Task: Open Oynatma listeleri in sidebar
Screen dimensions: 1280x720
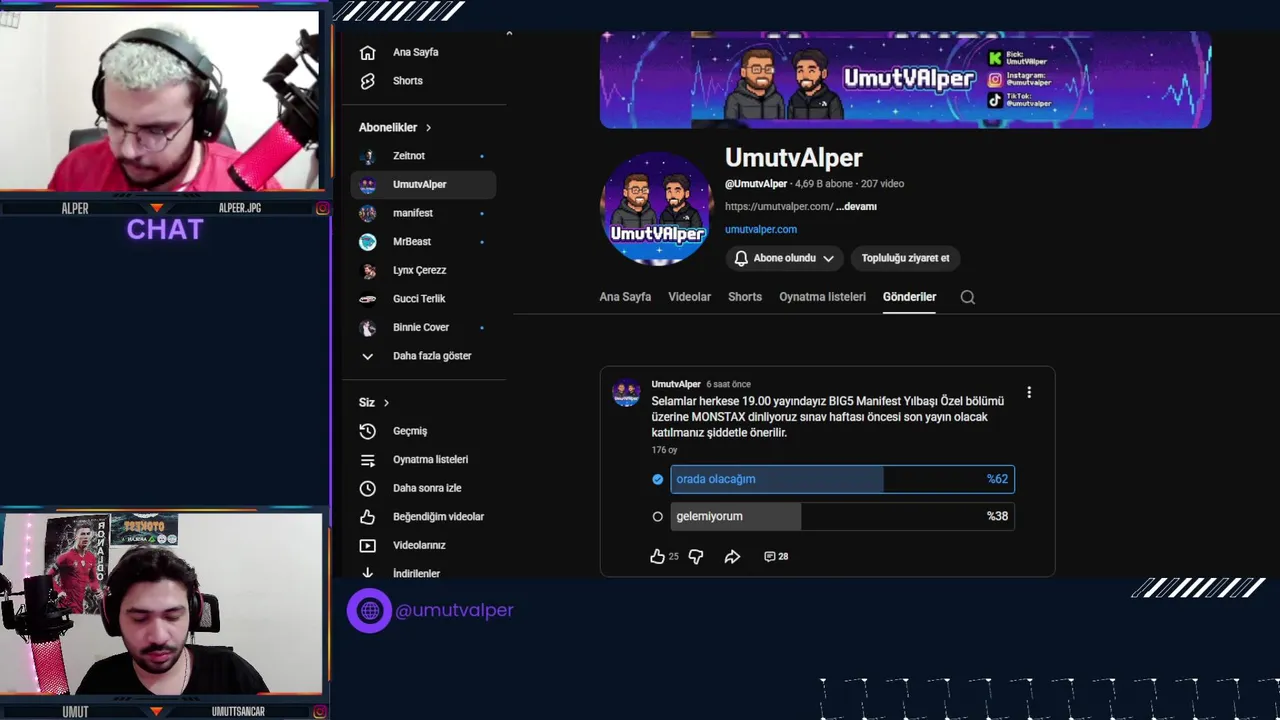Action: [x=423, y=460]
